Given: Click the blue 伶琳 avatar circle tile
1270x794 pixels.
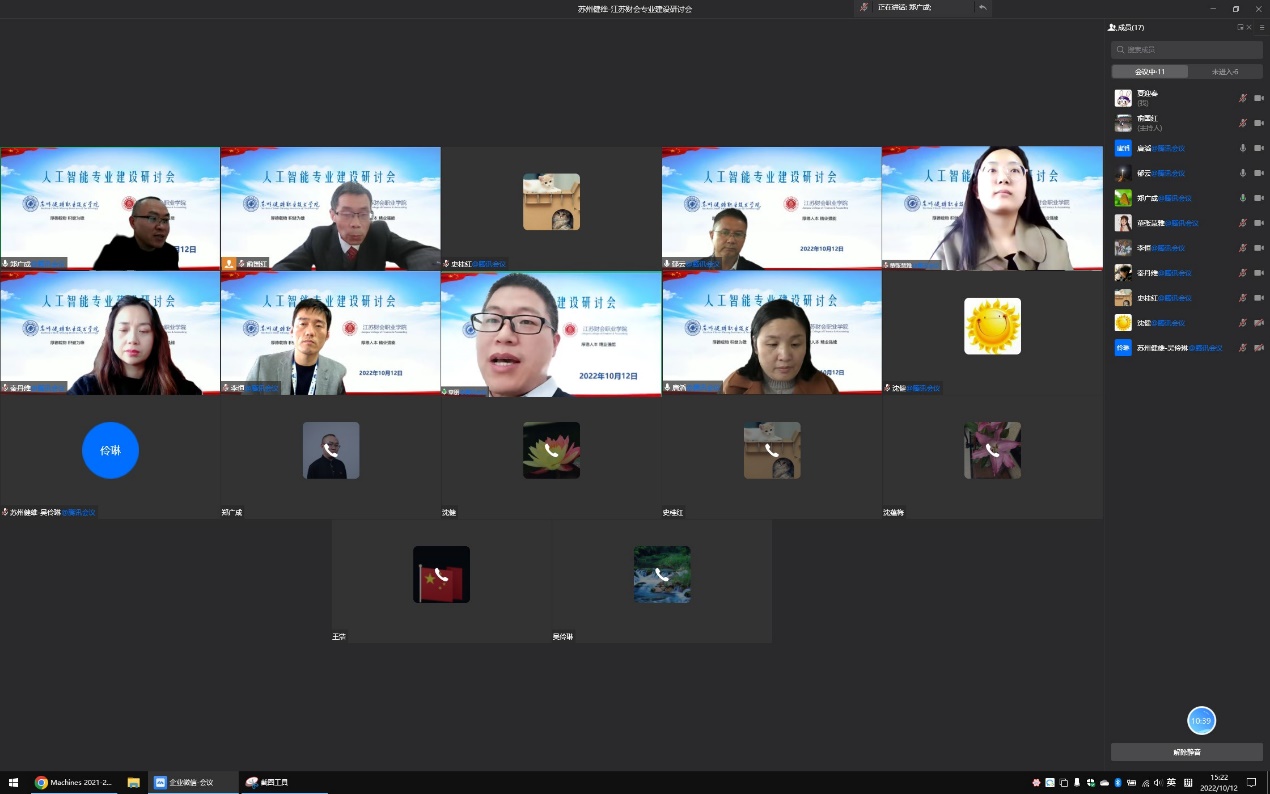Looking at the screenshot, I should [110, 450].
